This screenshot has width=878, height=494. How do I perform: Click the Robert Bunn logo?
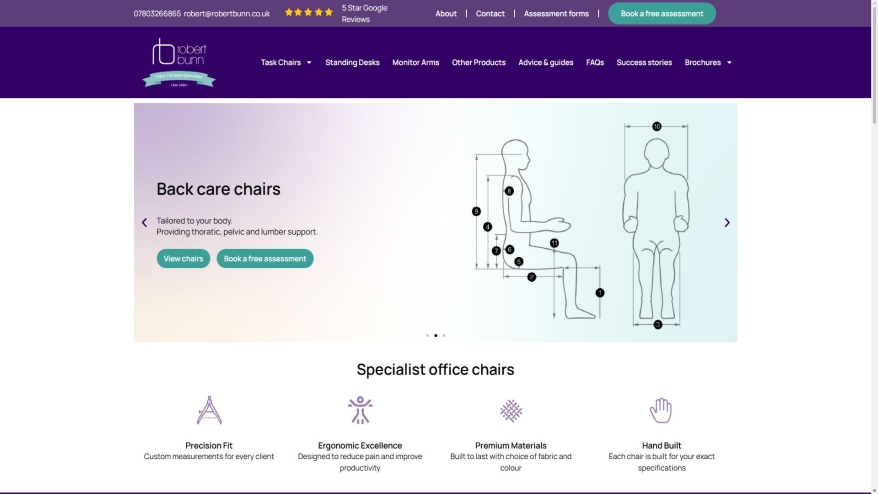coord(179,62)
